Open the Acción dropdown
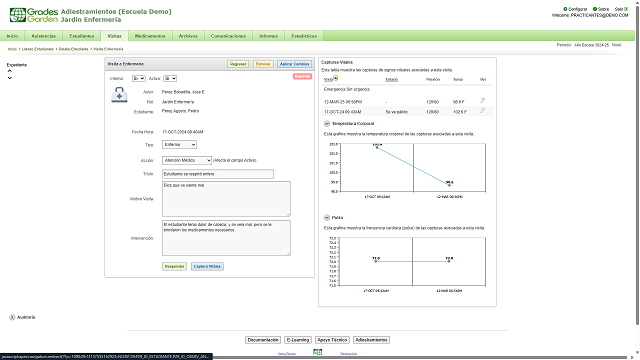This screenshot has width=640, height=360. click(x=187, y=160)
